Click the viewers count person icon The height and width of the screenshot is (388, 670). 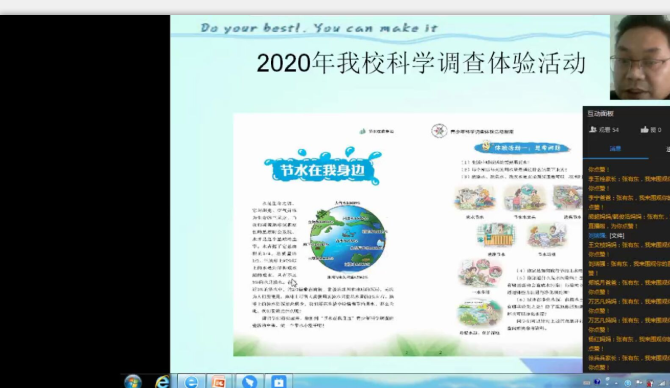[593, 129]
